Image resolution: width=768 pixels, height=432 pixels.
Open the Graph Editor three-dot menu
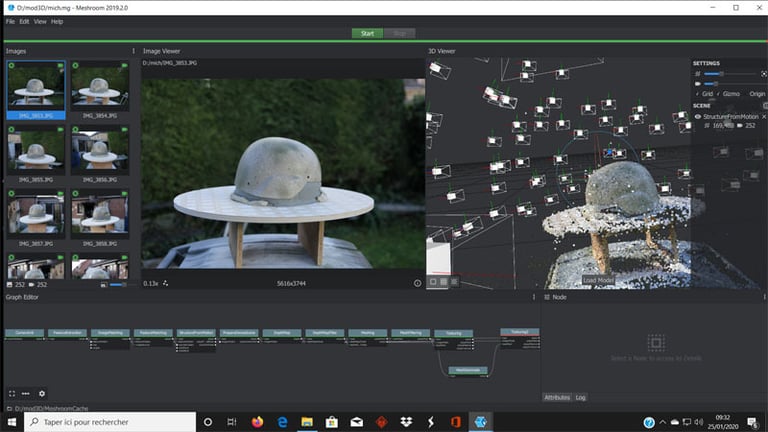535,297
